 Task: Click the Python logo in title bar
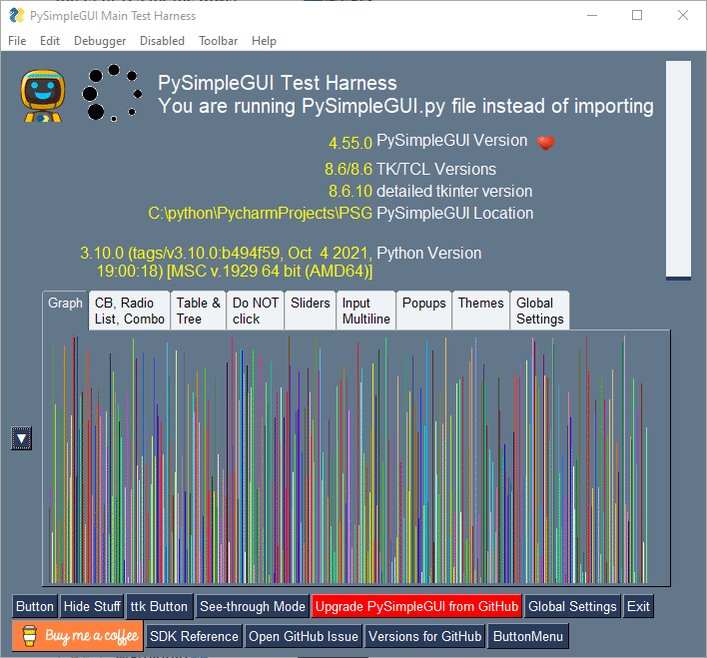[x=17, y=15]
